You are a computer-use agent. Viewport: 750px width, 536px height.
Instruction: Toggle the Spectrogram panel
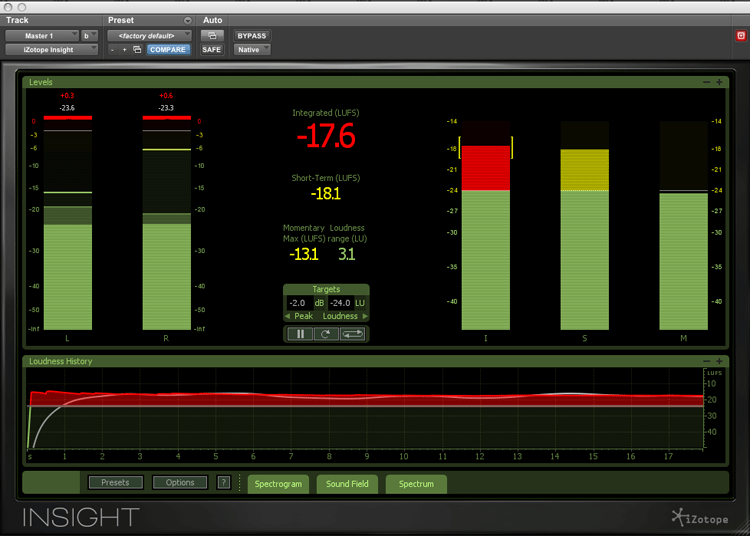(x=278, y=484)
